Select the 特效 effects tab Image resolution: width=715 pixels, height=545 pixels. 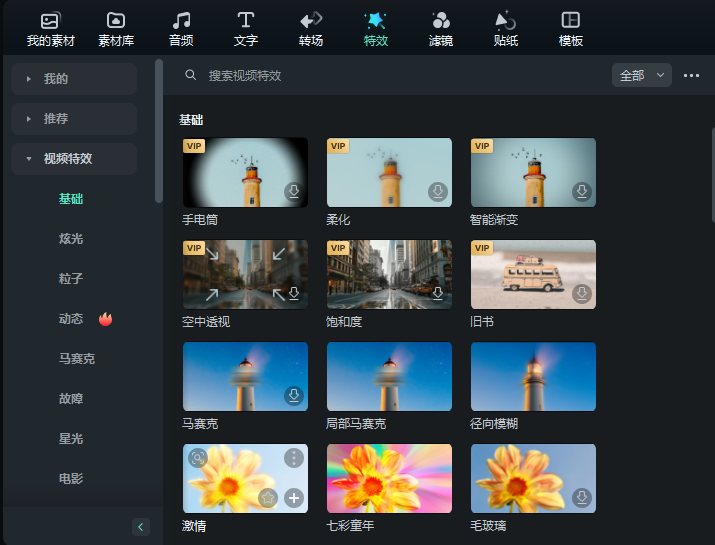[376, 30]
